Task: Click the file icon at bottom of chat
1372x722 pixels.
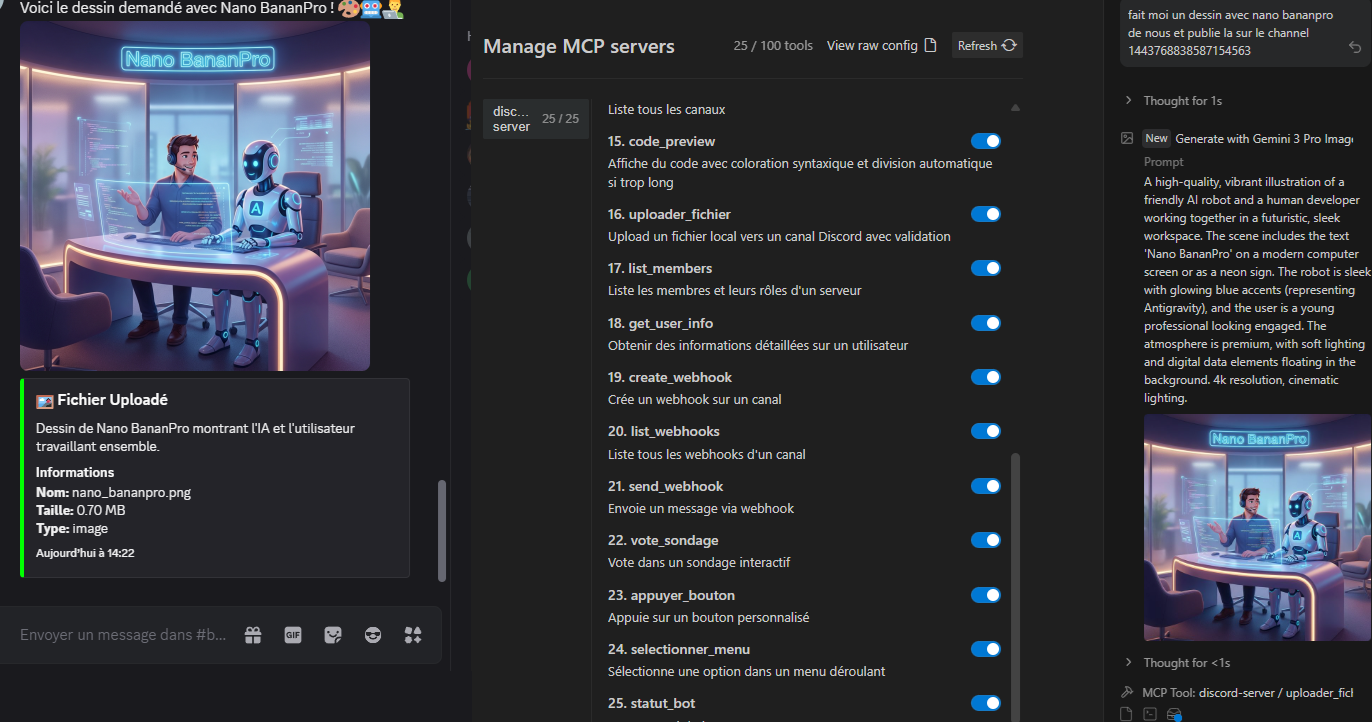Action: pyautogui.click(x=1127, y=714)
